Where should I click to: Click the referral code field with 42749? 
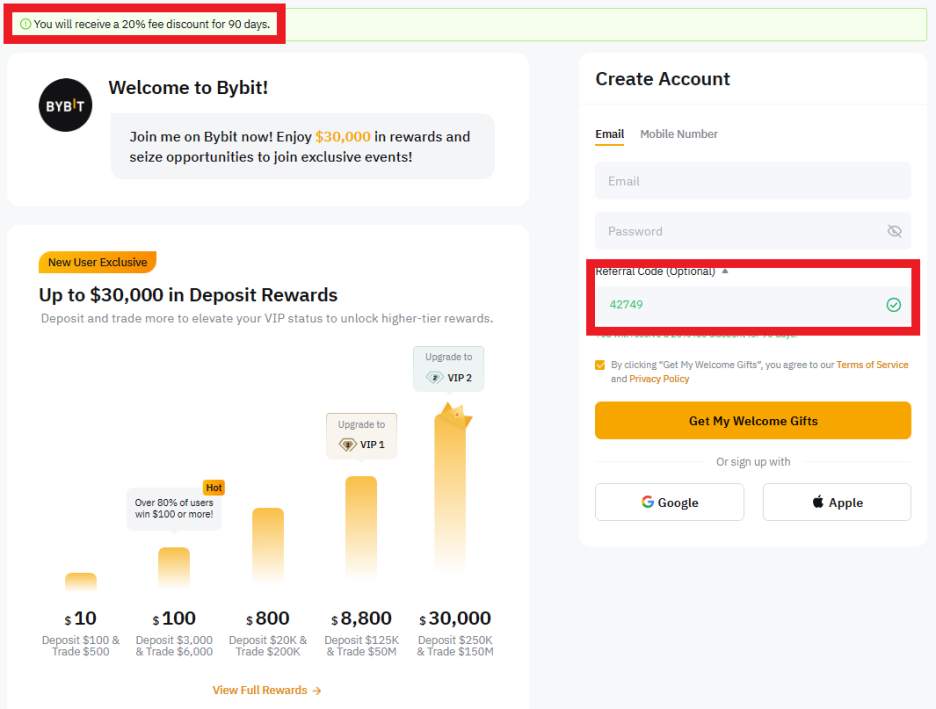pos(753,305)
